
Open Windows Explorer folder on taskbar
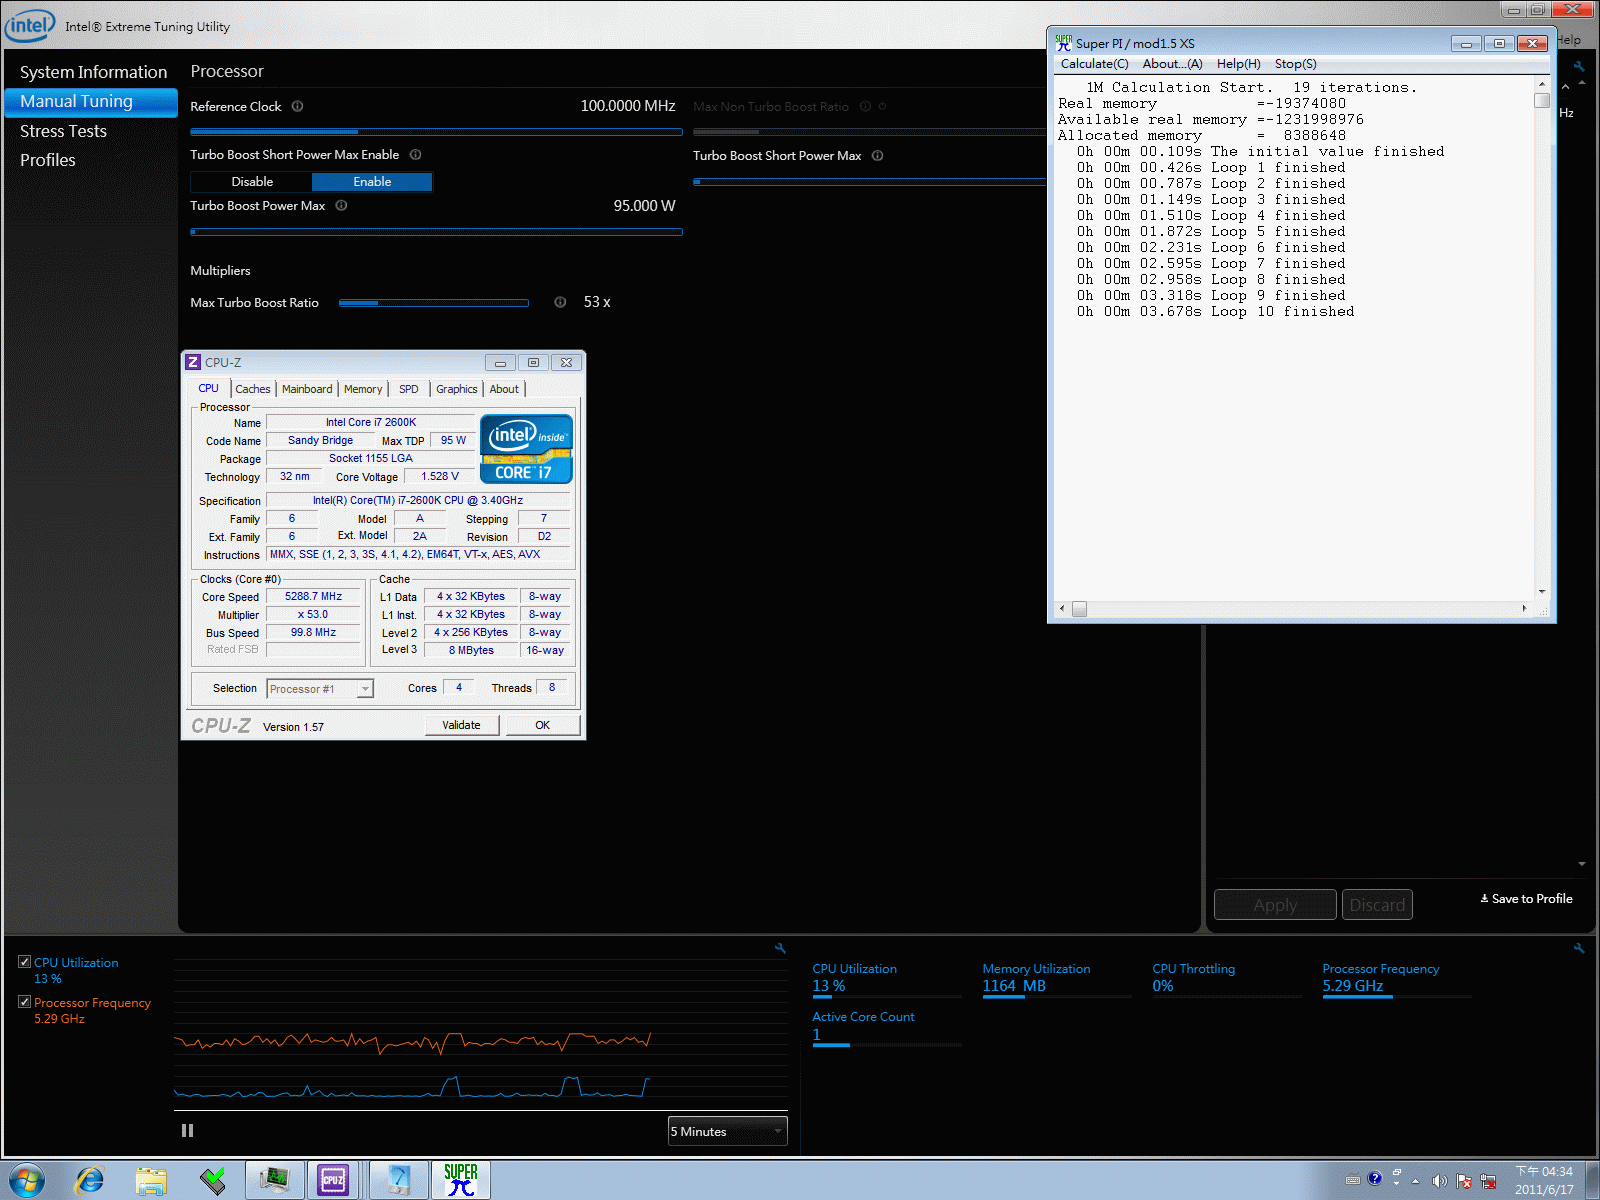point(151,1181)
